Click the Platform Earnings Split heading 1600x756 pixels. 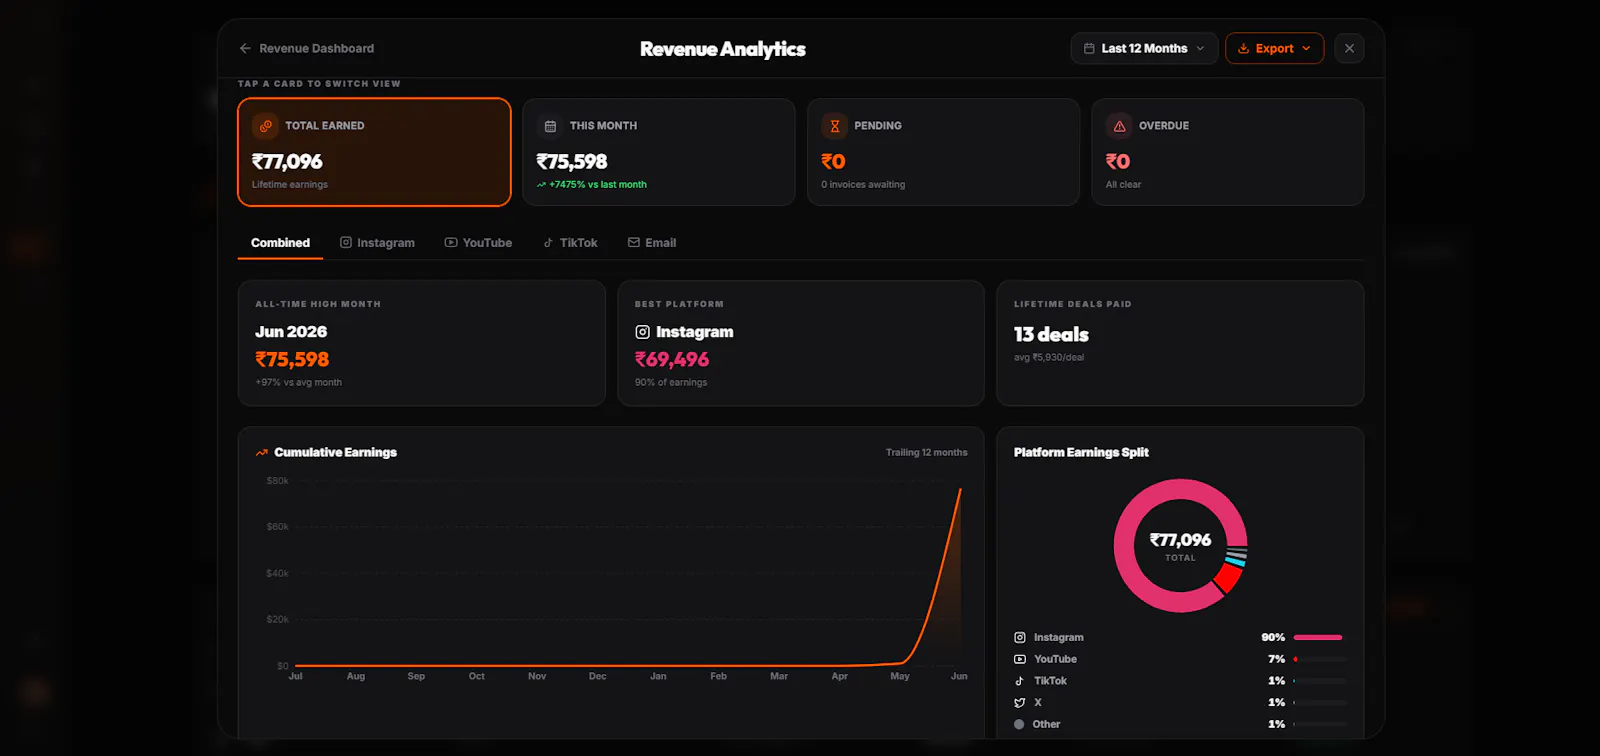pos(1081,453)
